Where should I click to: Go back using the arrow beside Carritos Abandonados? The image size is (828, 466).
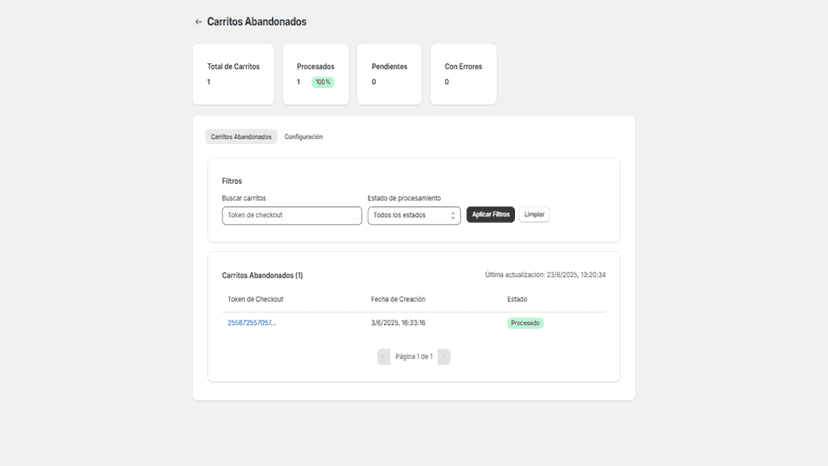199,22
